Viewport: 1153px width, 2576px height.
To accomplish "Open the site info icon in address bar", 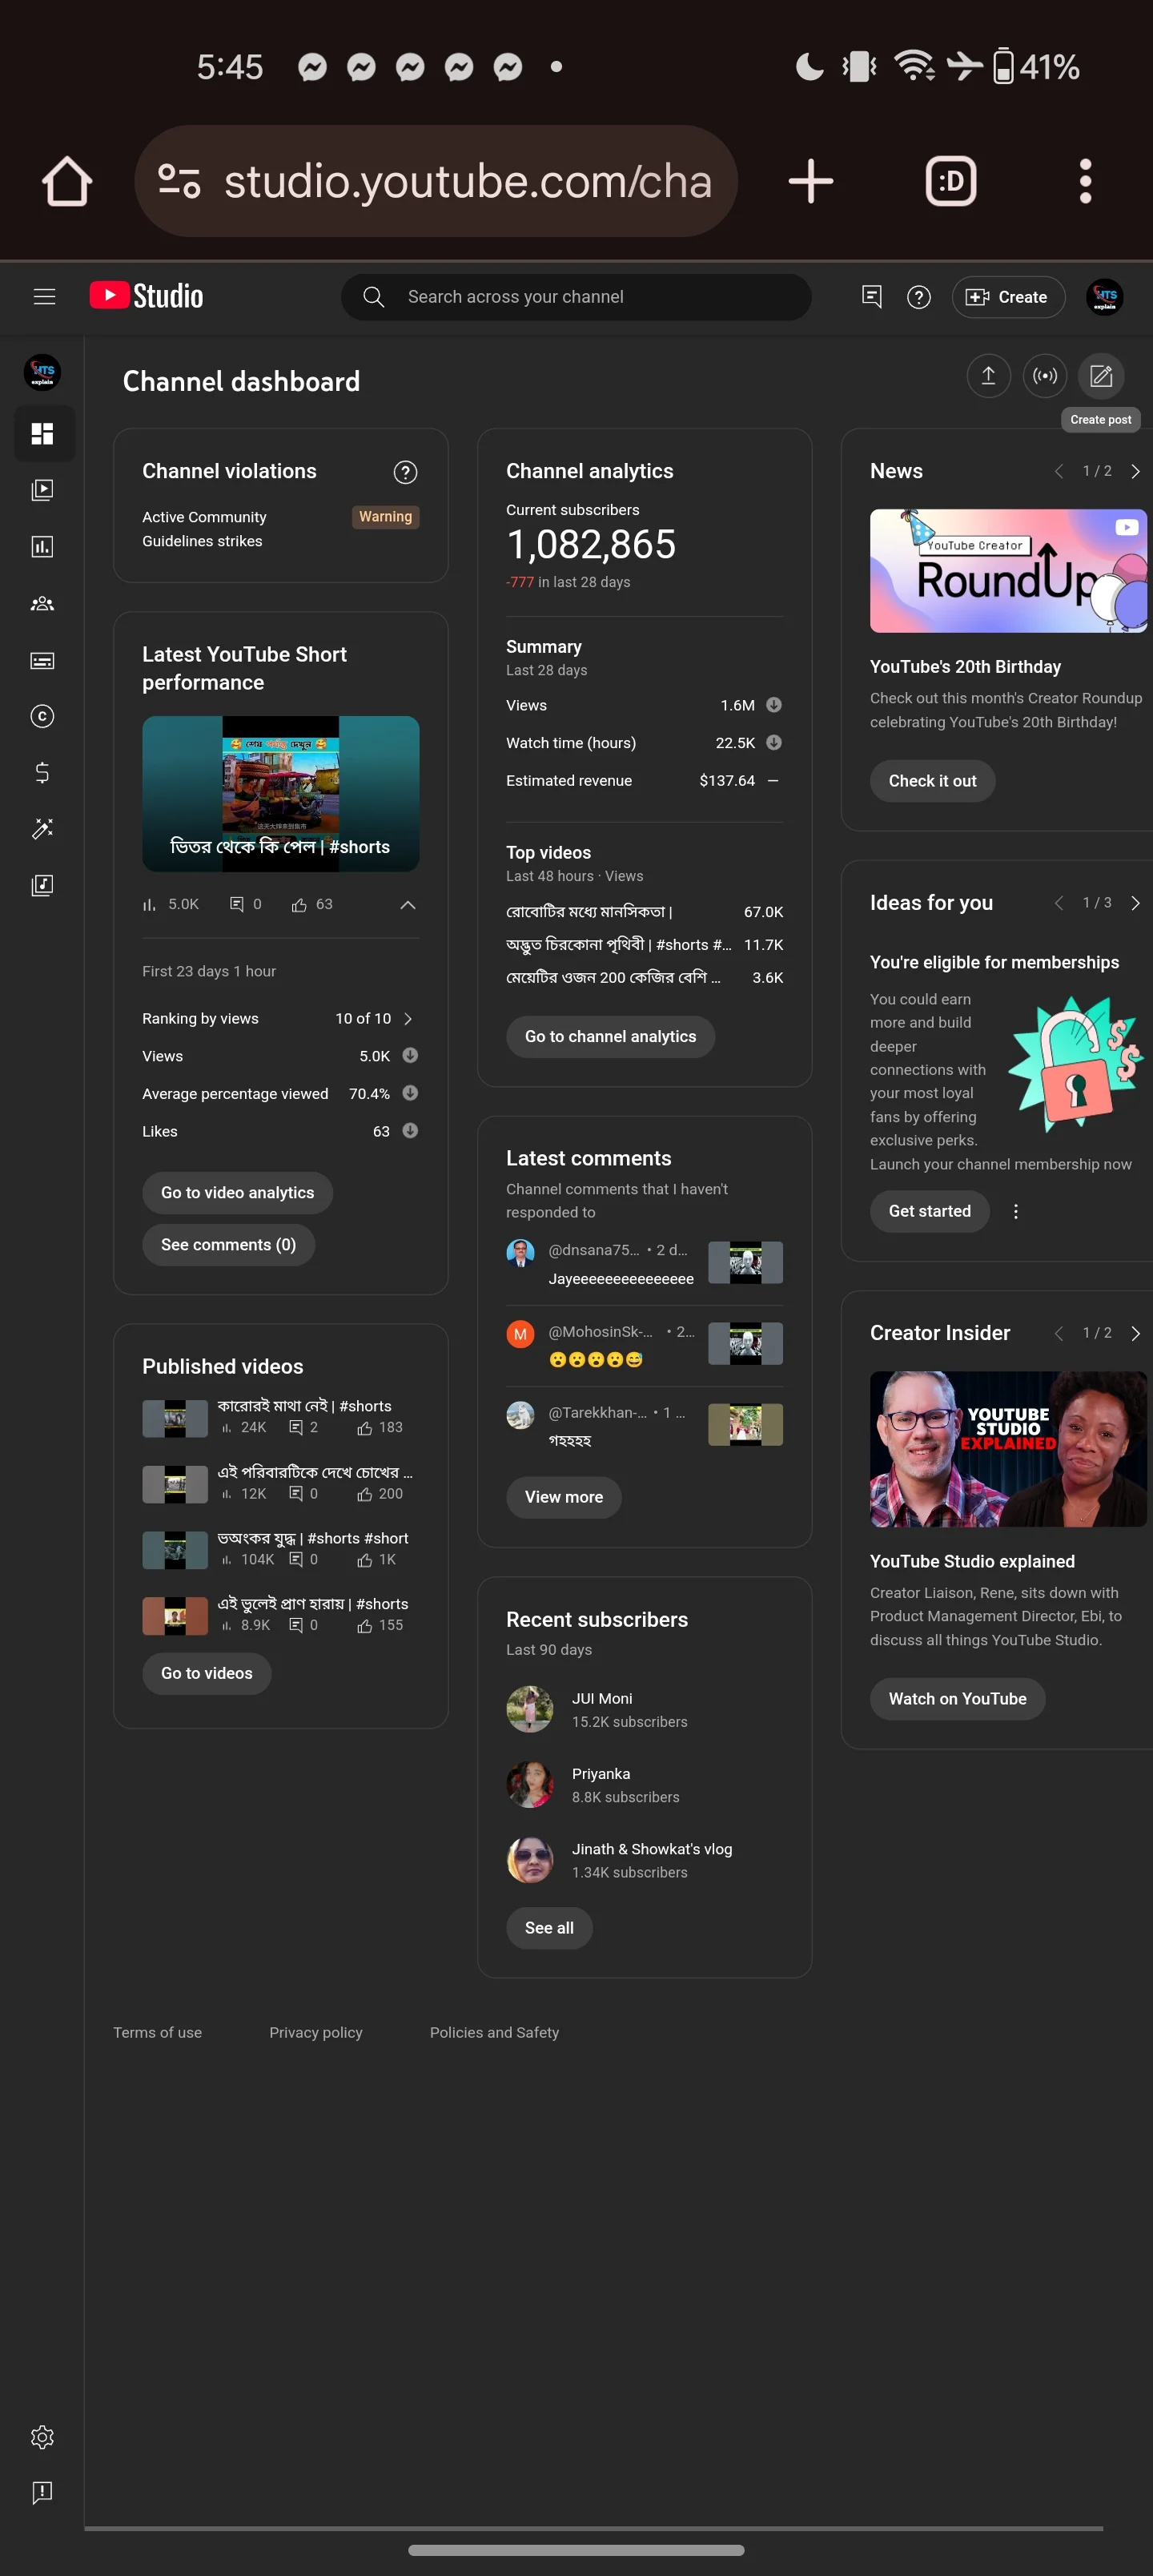I will coord(179,181).
